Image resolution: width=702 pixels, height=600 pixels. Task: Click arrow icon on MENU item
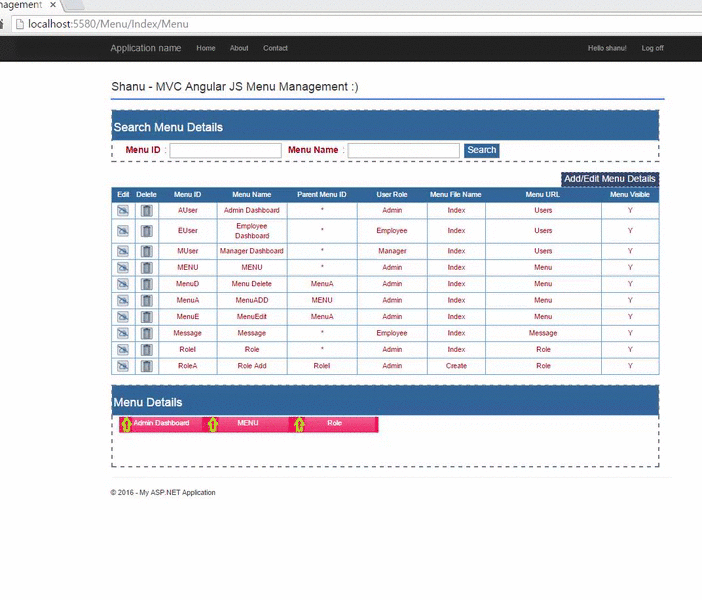[213, 424]
